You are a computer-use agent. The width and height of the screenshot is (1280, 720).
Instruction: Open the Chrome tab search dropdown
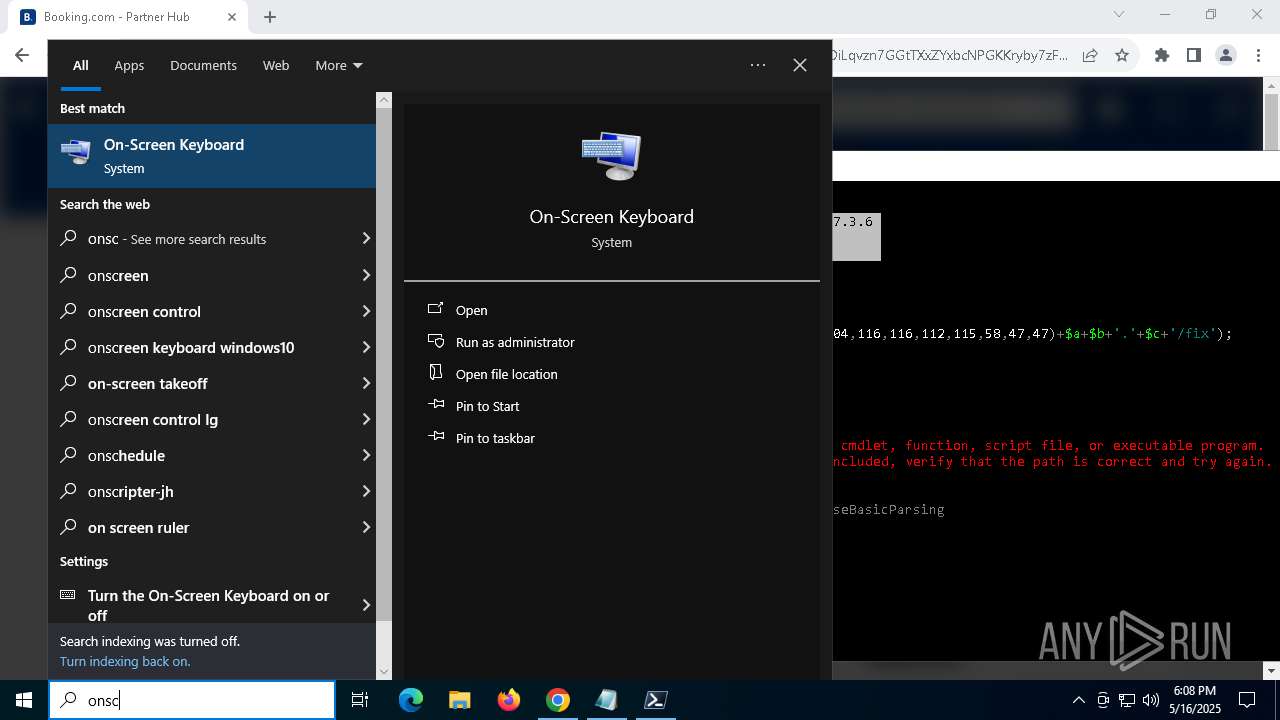1119,15
